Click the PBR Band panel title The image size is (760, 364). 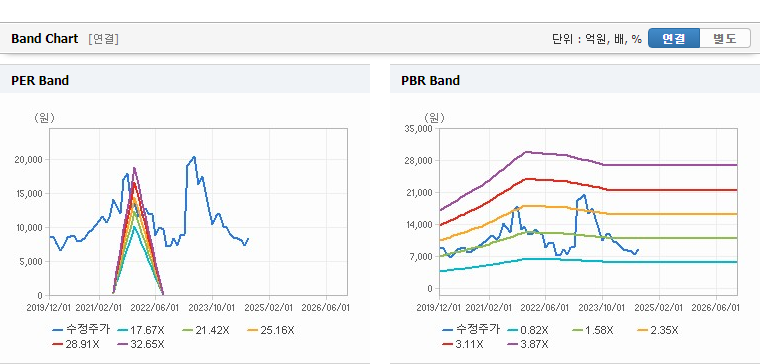430,80
